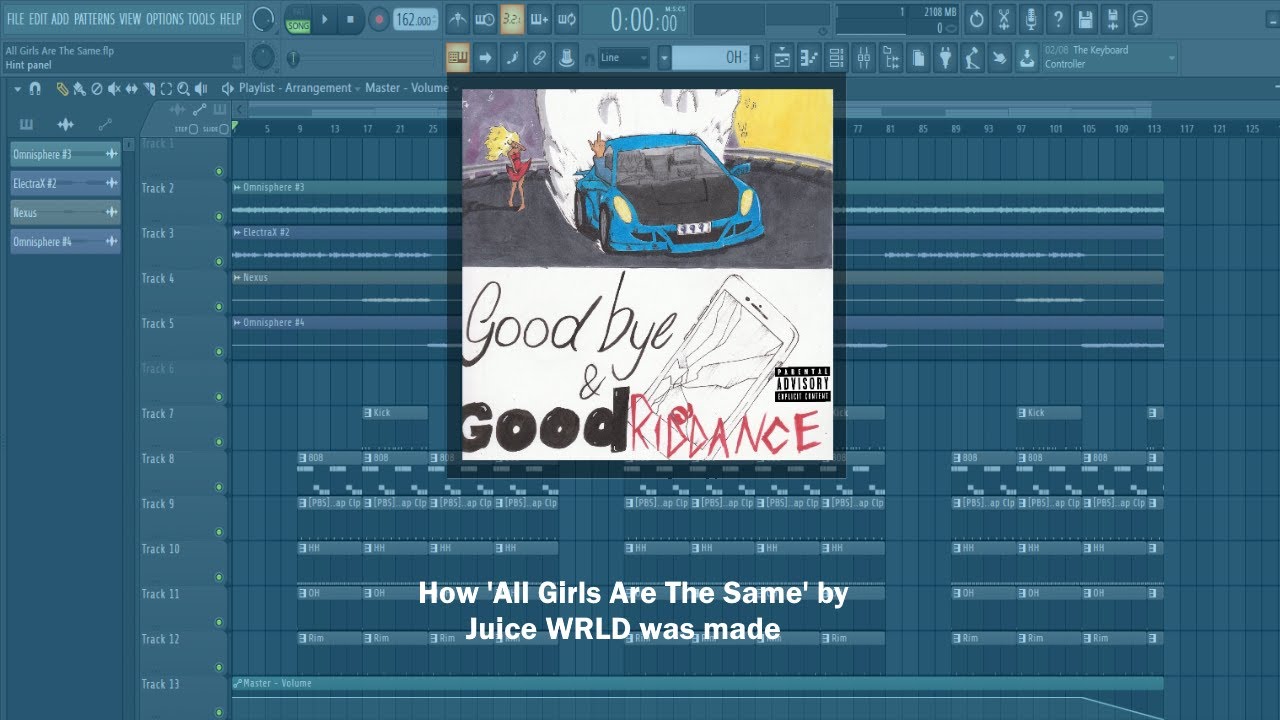
Task: Click the question mark help icon
Action: click(1058, 19)
